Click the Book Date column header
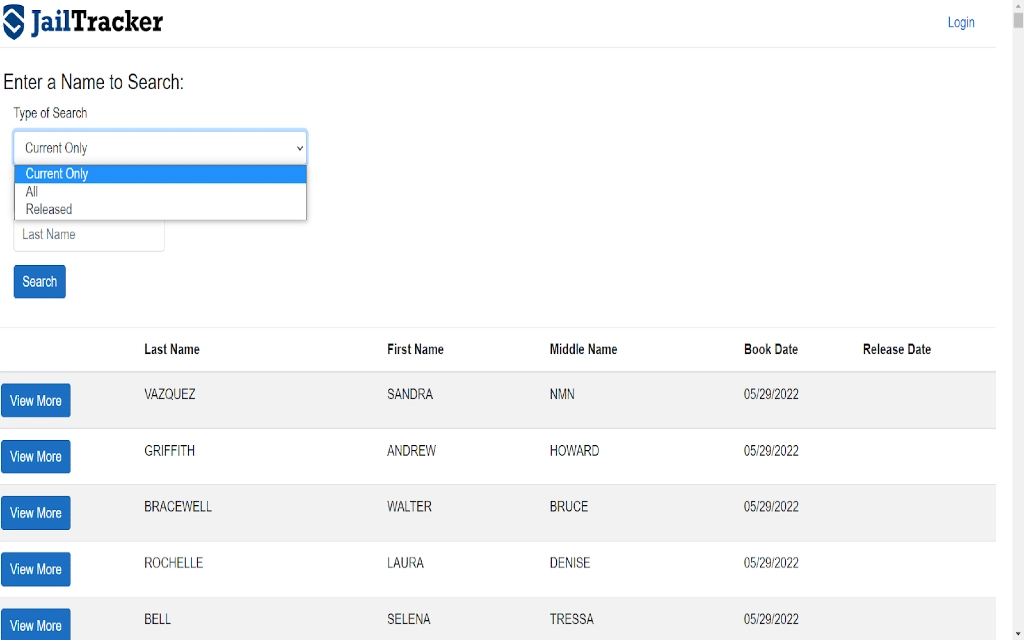1024x640 pixels. (x=771, y=349)
